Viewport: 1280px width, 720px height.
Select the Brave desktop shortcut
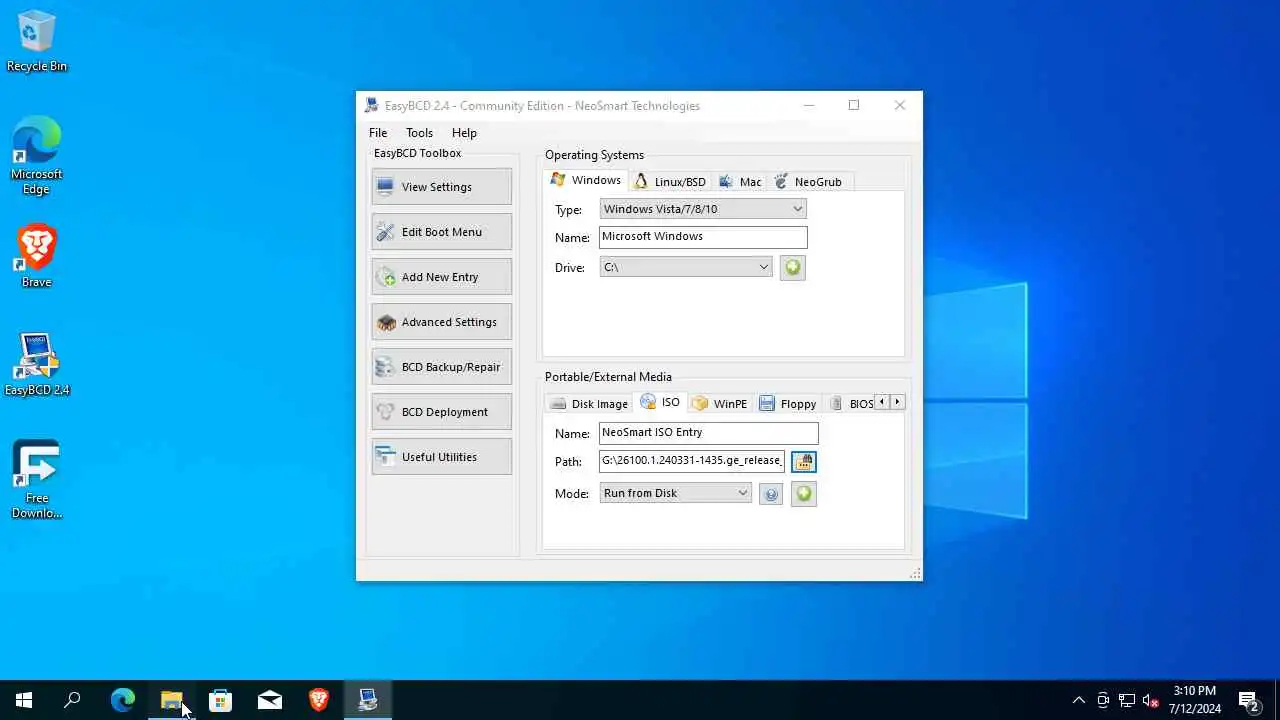[37, 257]
